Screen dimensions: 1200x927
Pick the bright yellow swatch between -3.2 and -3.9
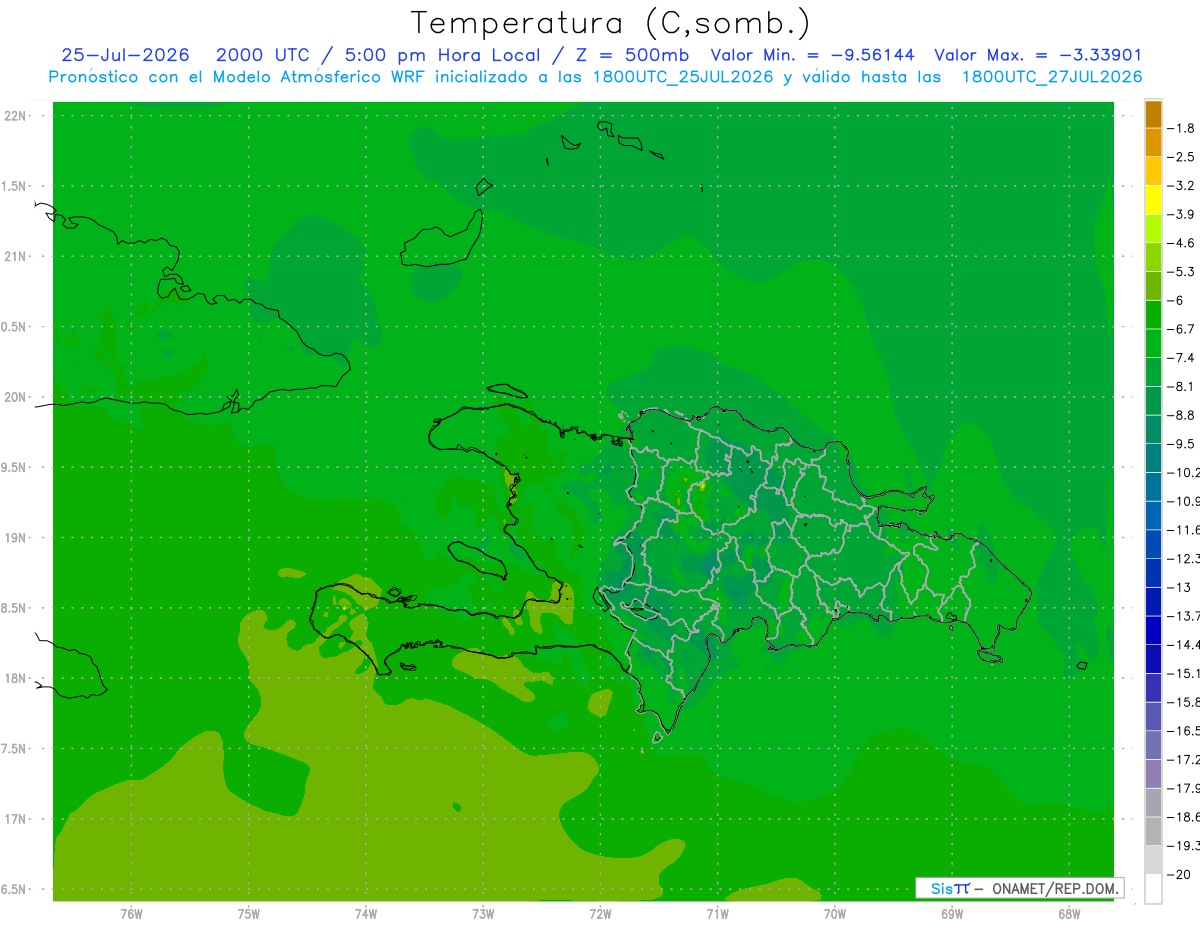click(x=1153, y=200)
